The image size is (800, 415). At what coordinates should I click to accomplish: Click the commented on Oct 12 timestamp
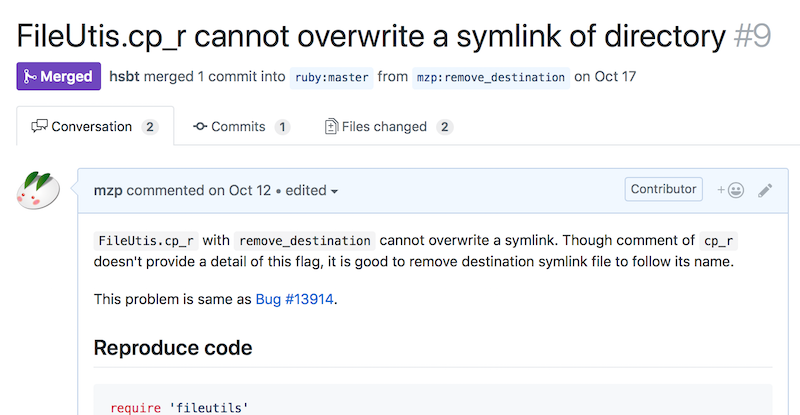pos(198,190)
